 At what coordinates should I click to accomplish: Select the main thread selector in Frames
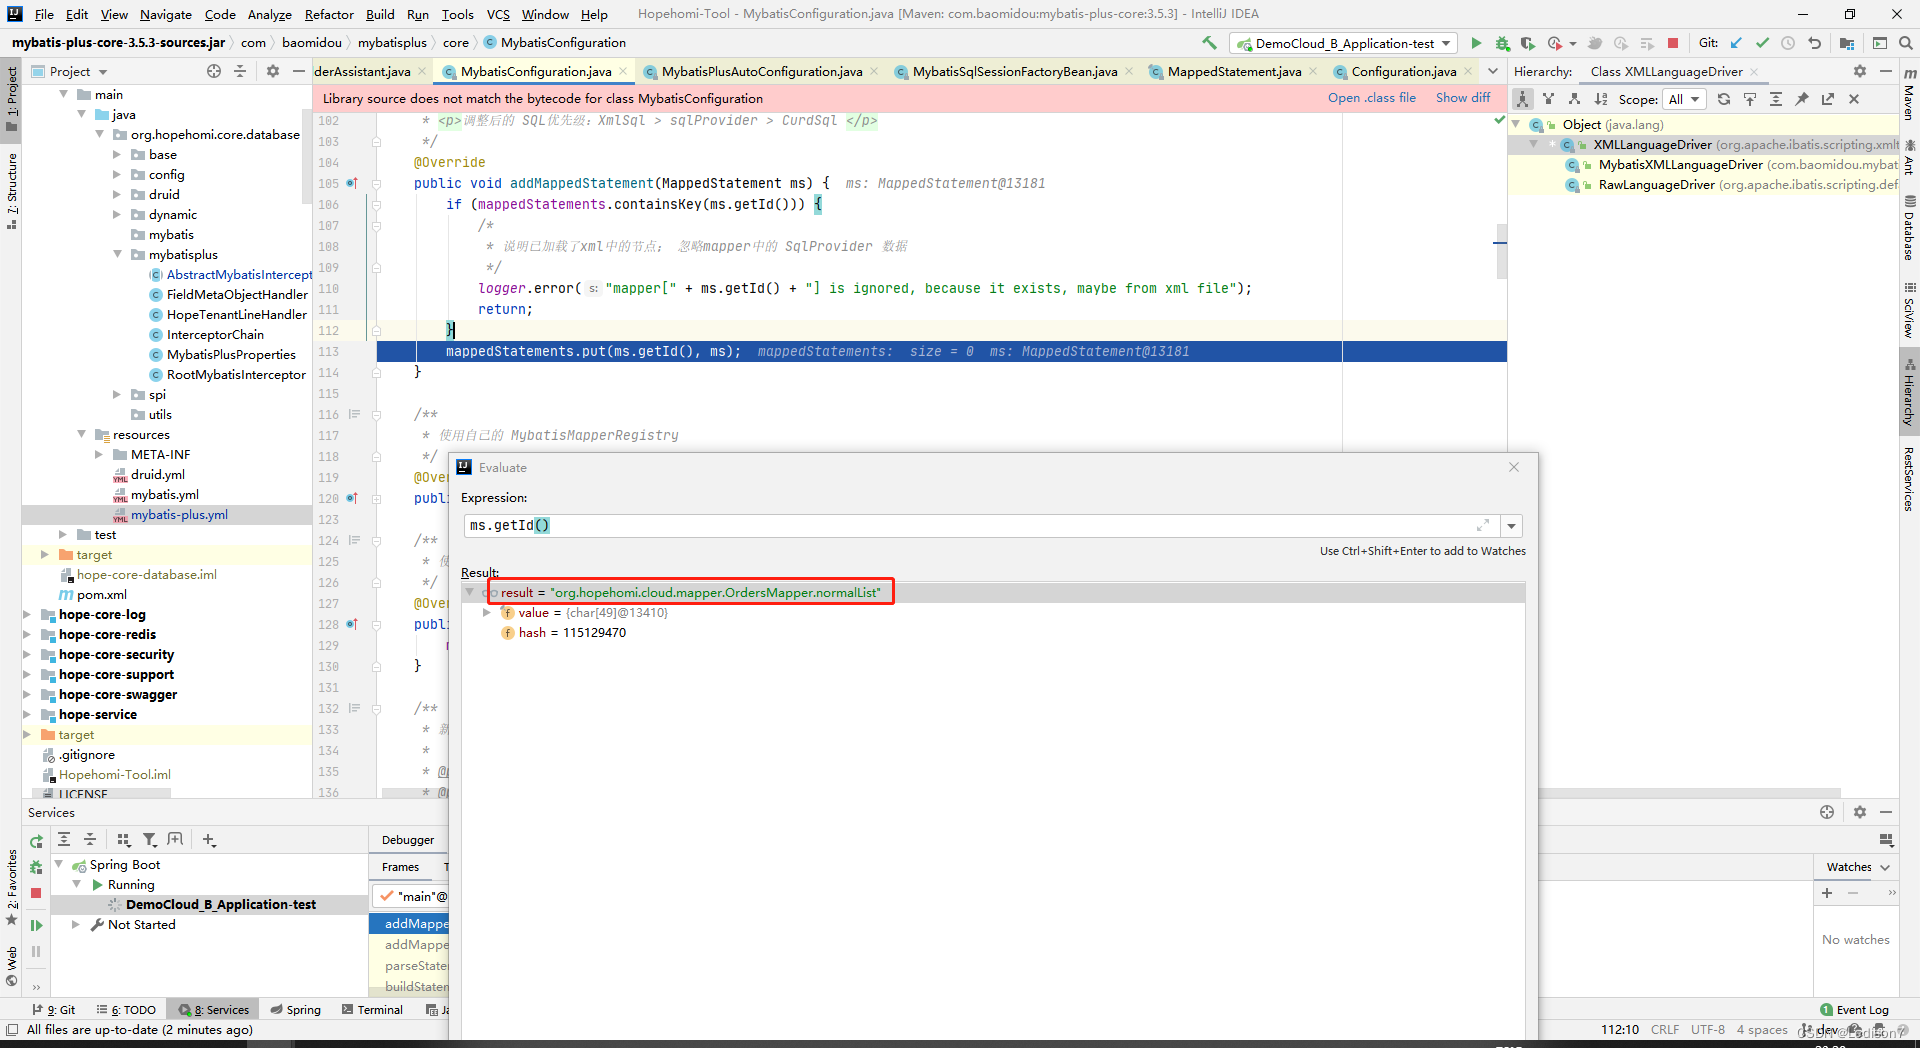pos(411,897)
